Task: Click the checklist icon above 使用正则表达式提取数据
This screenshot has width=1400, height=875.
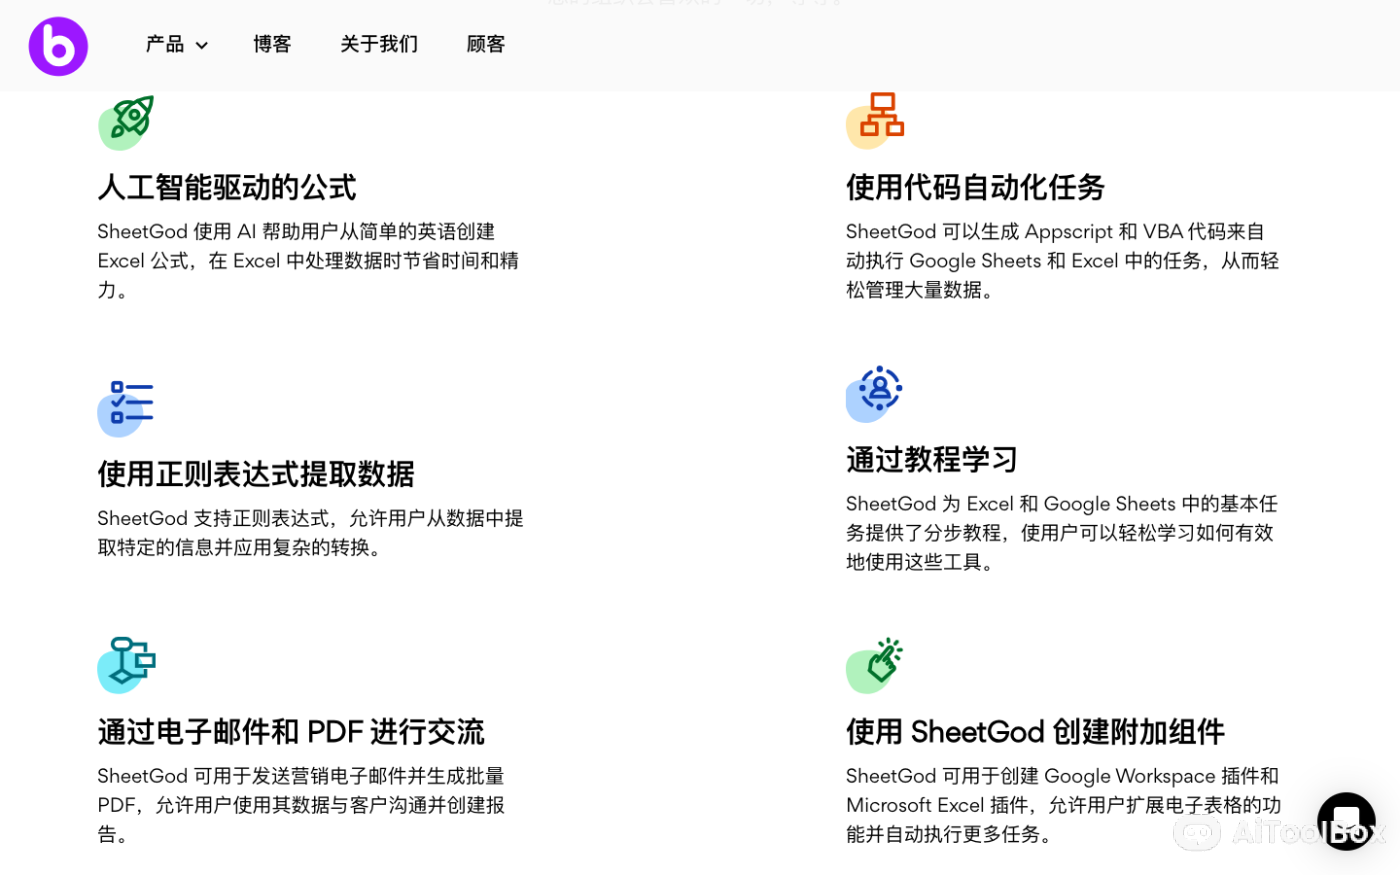Action: click(x=125, y=407)
